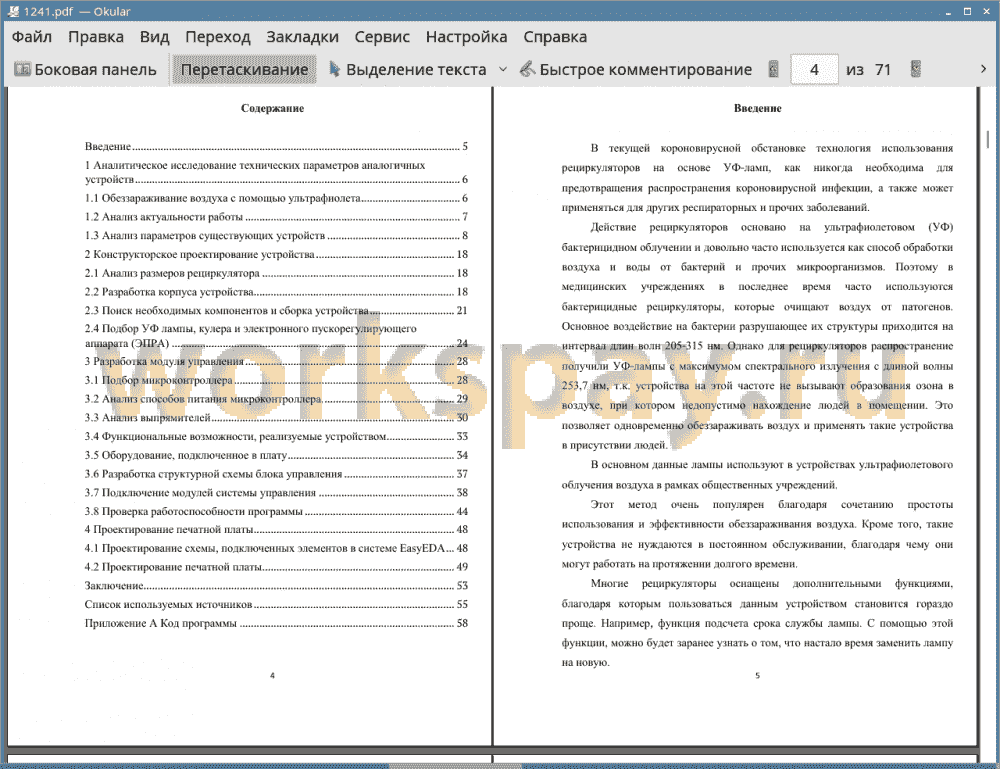Open the Переход menu
The height and width of the screenshot is (769, 1000).
217,37
